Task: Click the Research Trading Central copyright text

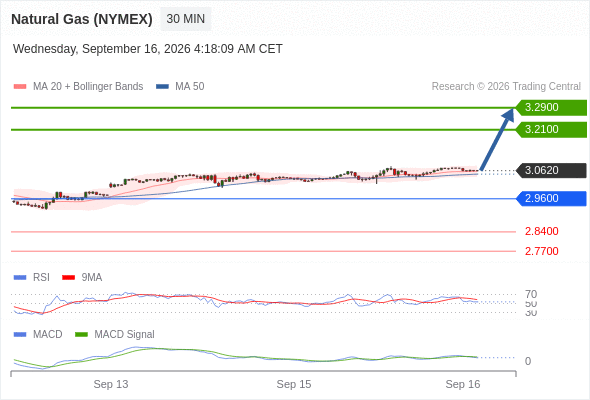Action: [x=506, y=86]
